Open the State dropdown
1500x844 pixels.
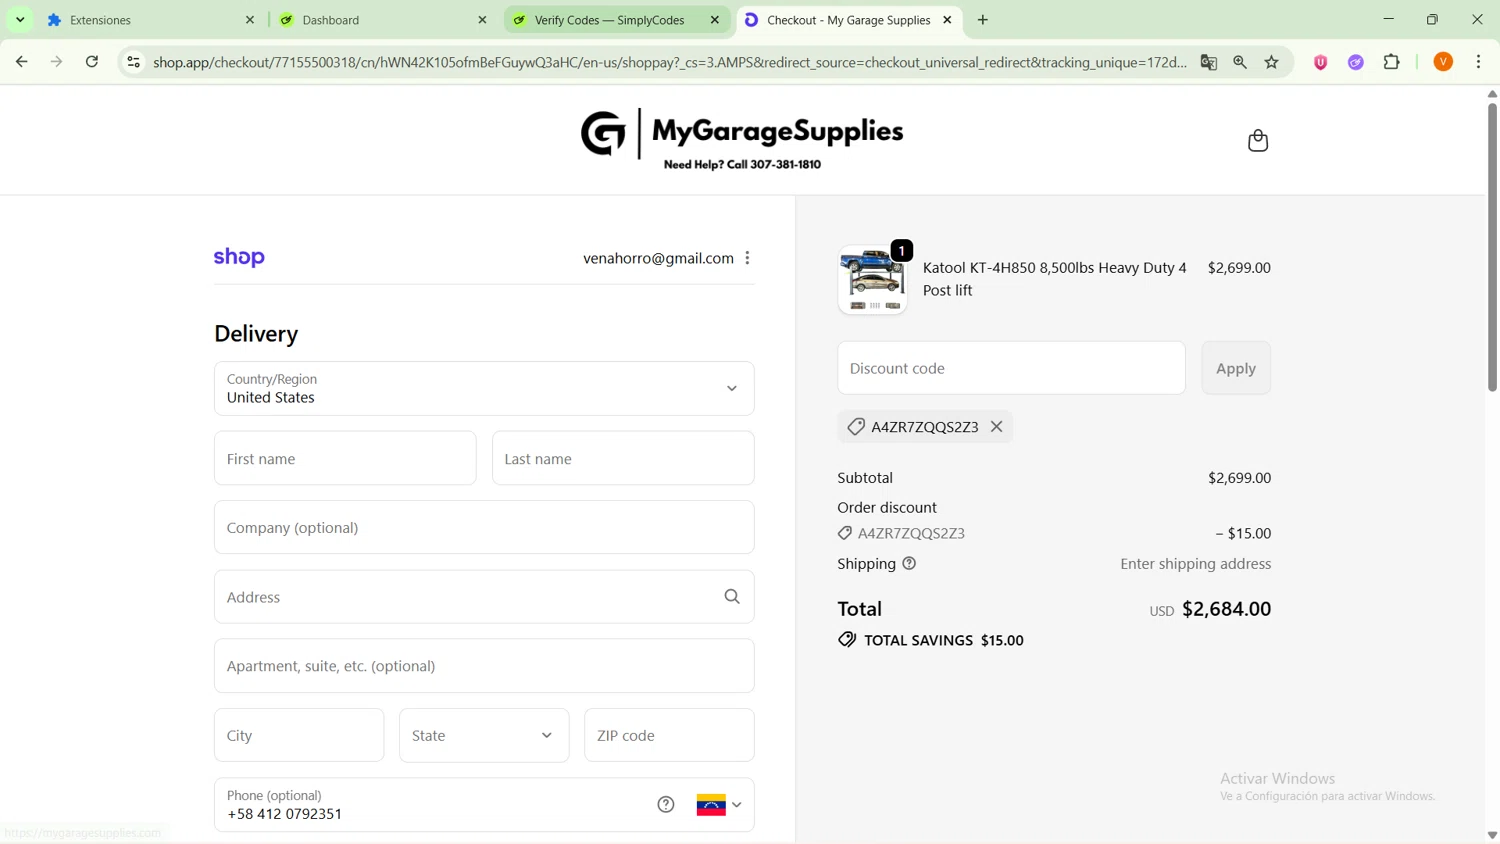[x=484, y=735]
